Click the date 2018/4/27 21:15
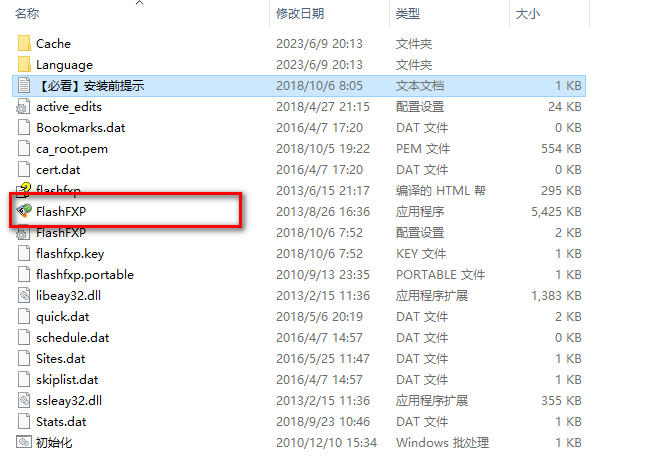Image resolution: width=672 pixels, height=472 pixels. click(323, 107)
